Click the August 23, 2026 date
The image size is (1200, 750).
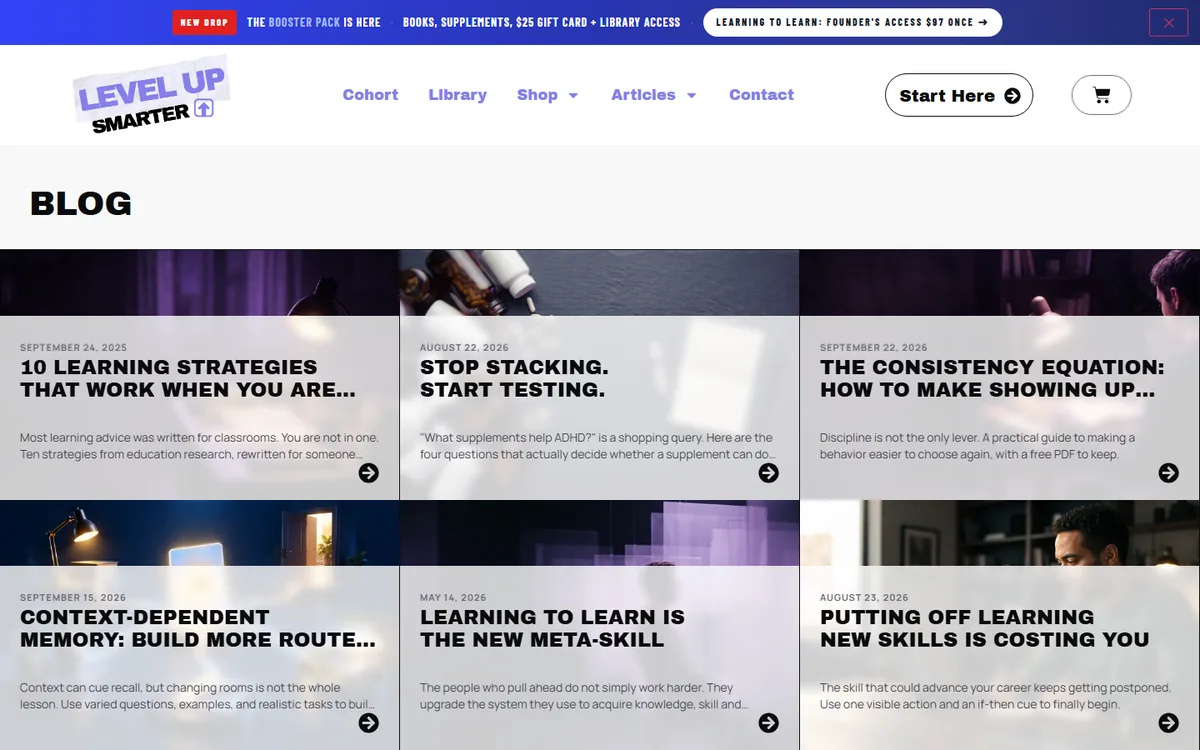[x=864, y=598]
